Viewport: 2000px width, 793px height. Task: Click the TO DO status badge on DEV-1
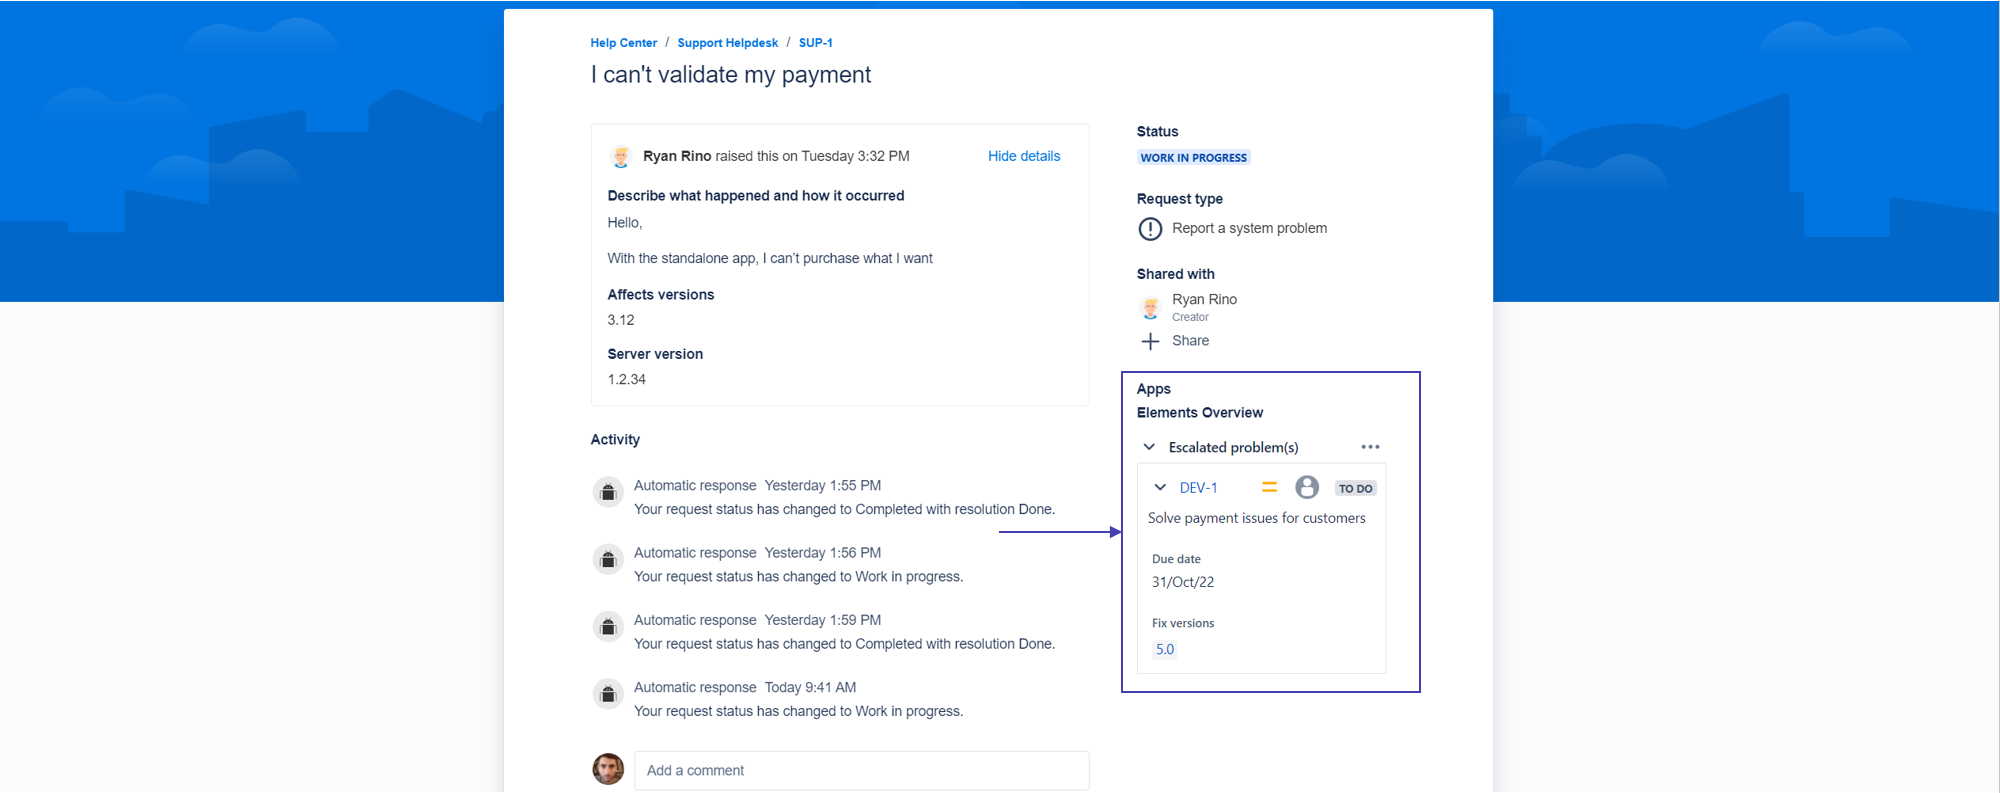(1355, 488)
